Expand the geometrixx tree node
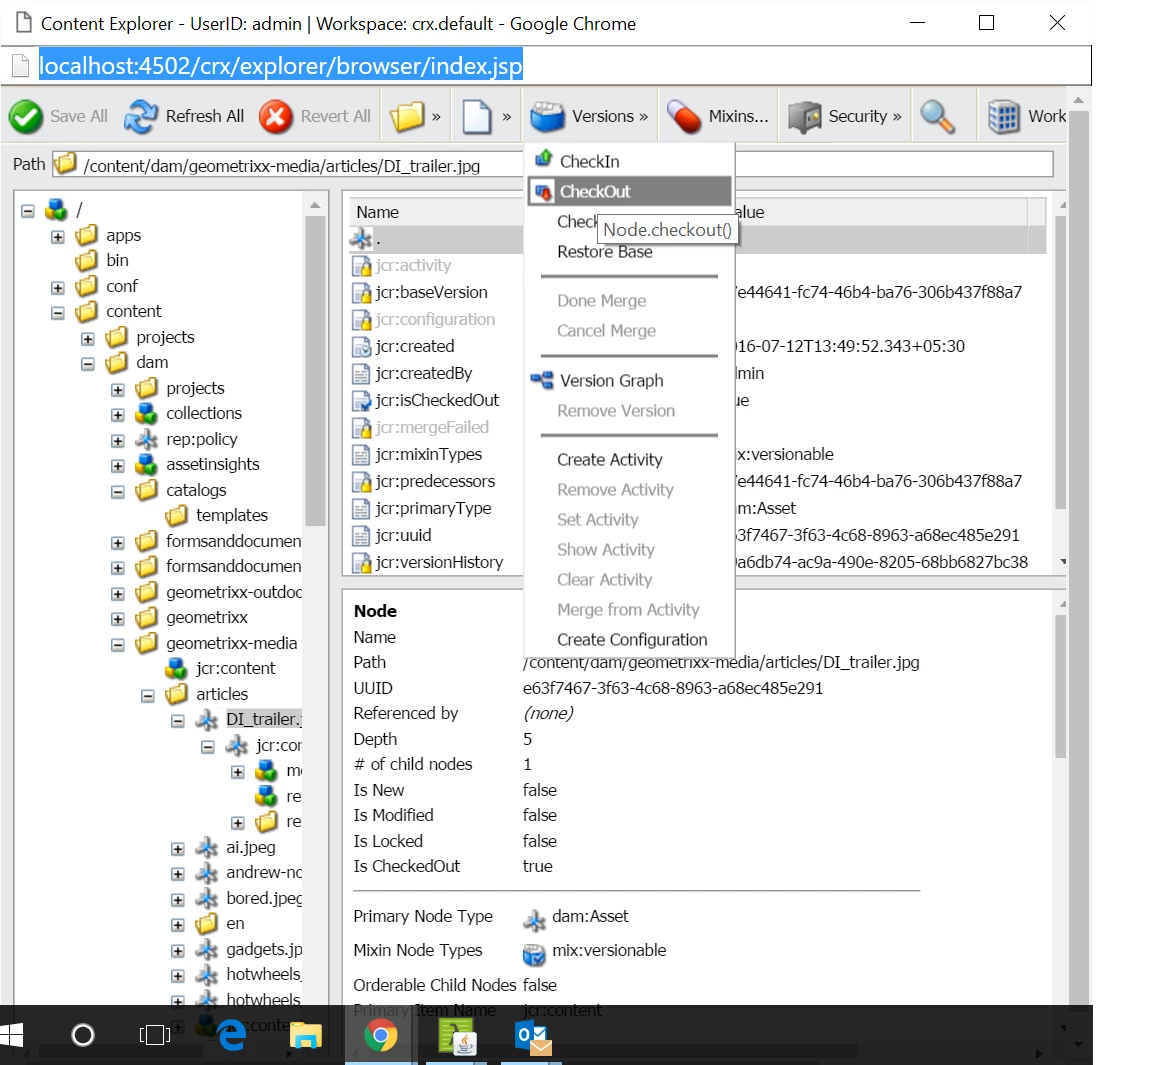 [x=118, y=618]
